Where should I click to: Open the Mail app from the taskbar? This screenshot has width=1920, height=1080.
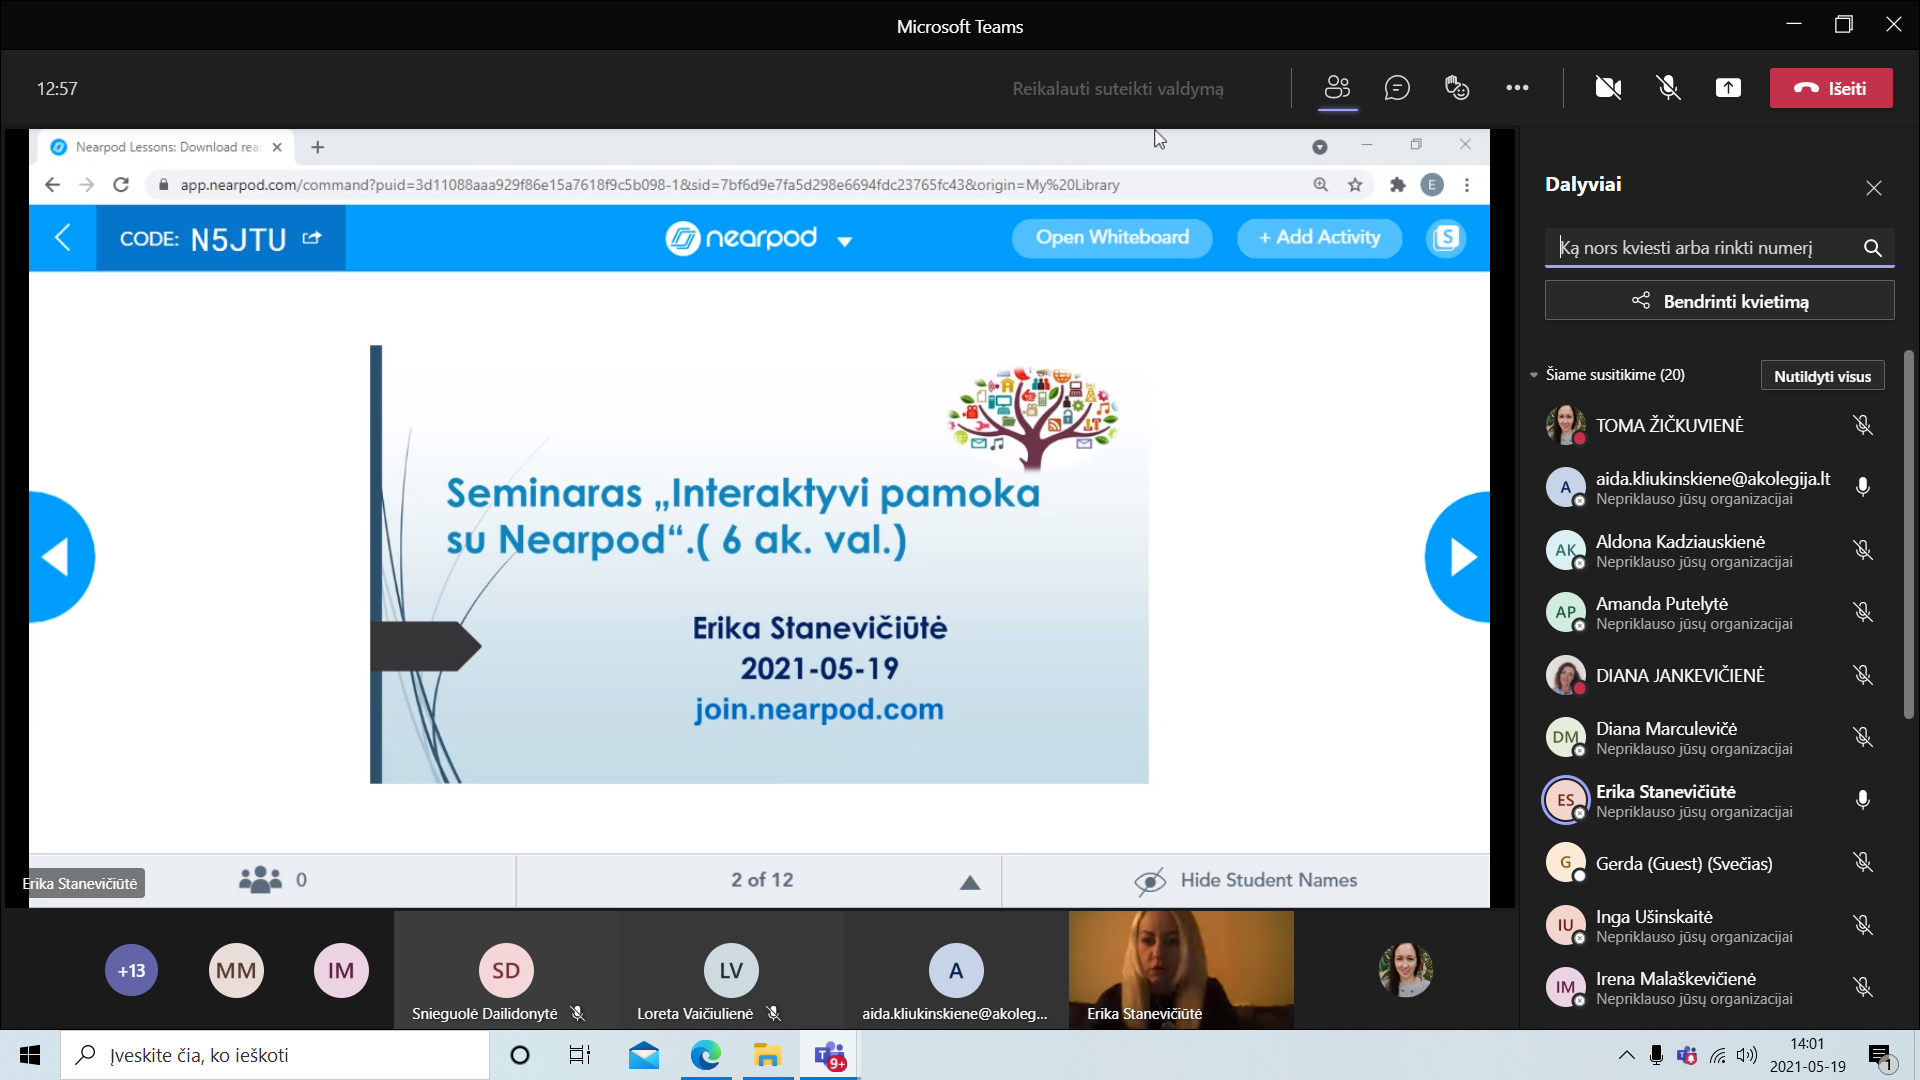(644, 1055)
